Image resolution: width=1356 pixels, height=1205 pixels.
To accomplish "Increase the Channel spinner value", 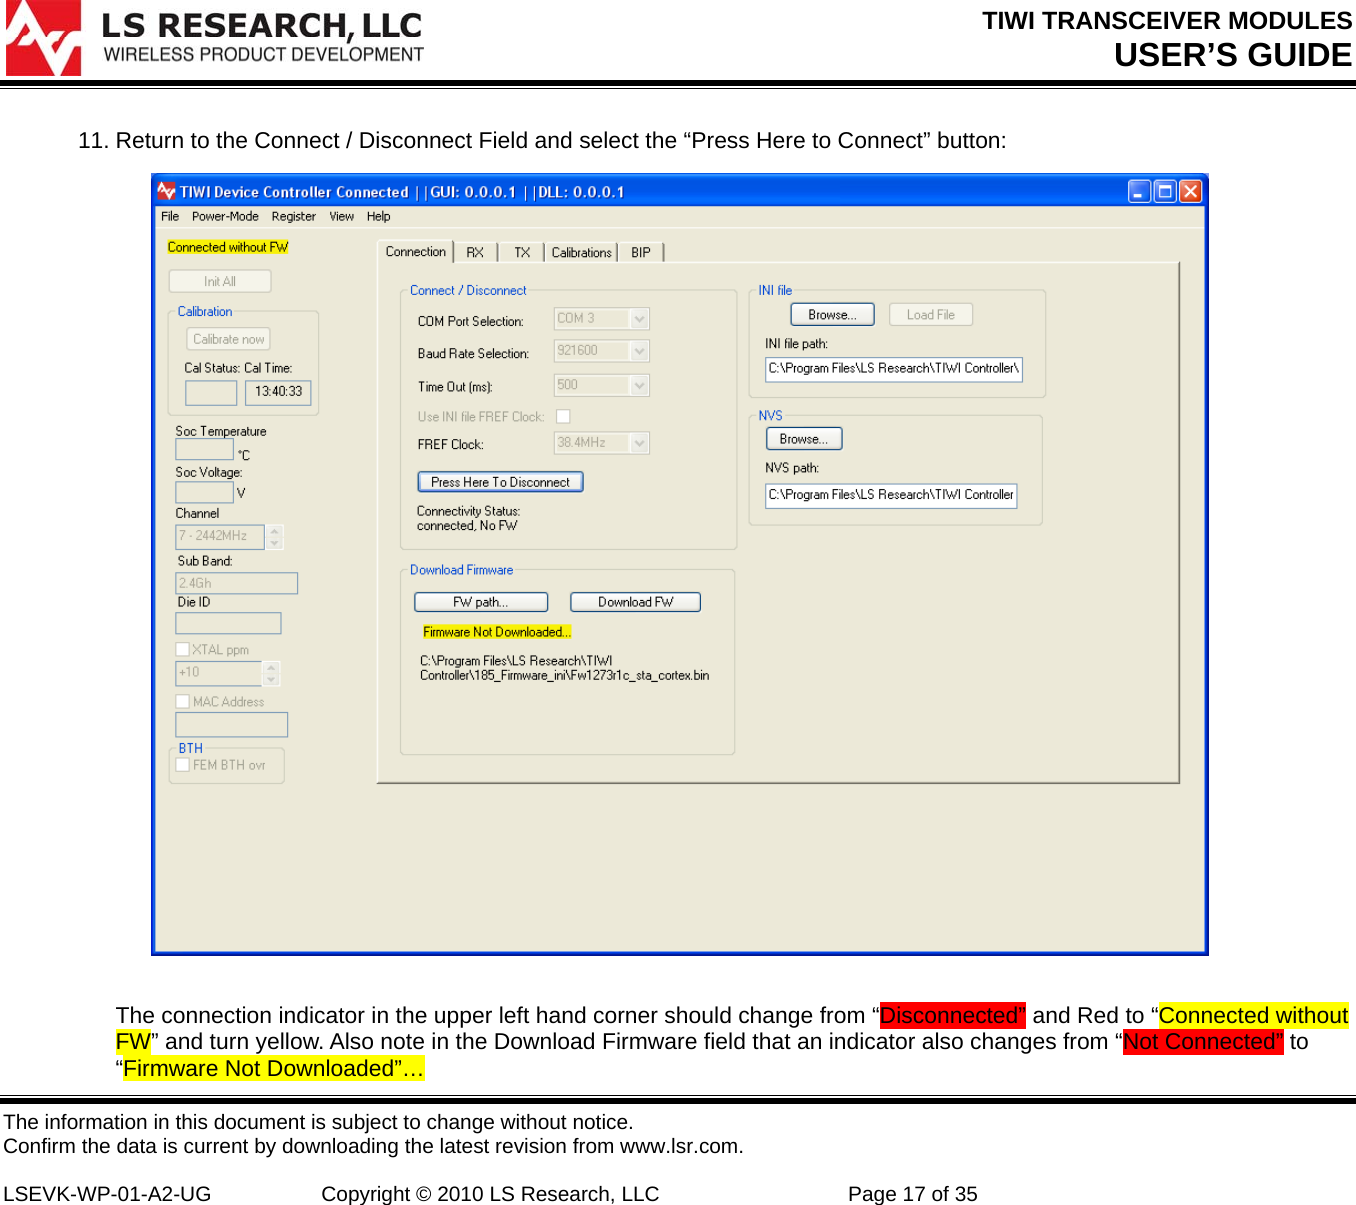I will [x=274, y=531].
